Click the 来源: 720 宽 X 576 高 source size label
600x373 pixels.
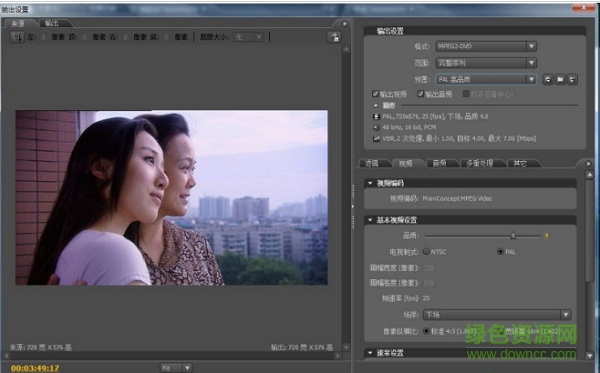pos(41,347)
